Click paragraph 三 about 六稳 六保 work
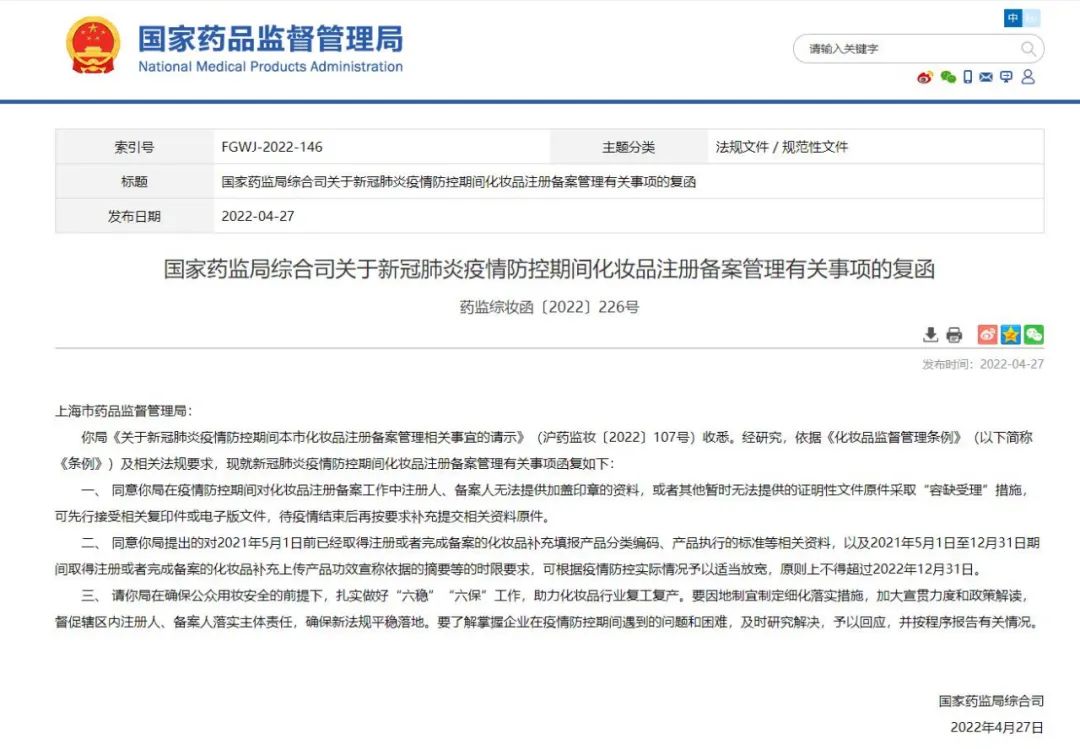The width and height of the screenshot is (1080, 749). point(548,608)
